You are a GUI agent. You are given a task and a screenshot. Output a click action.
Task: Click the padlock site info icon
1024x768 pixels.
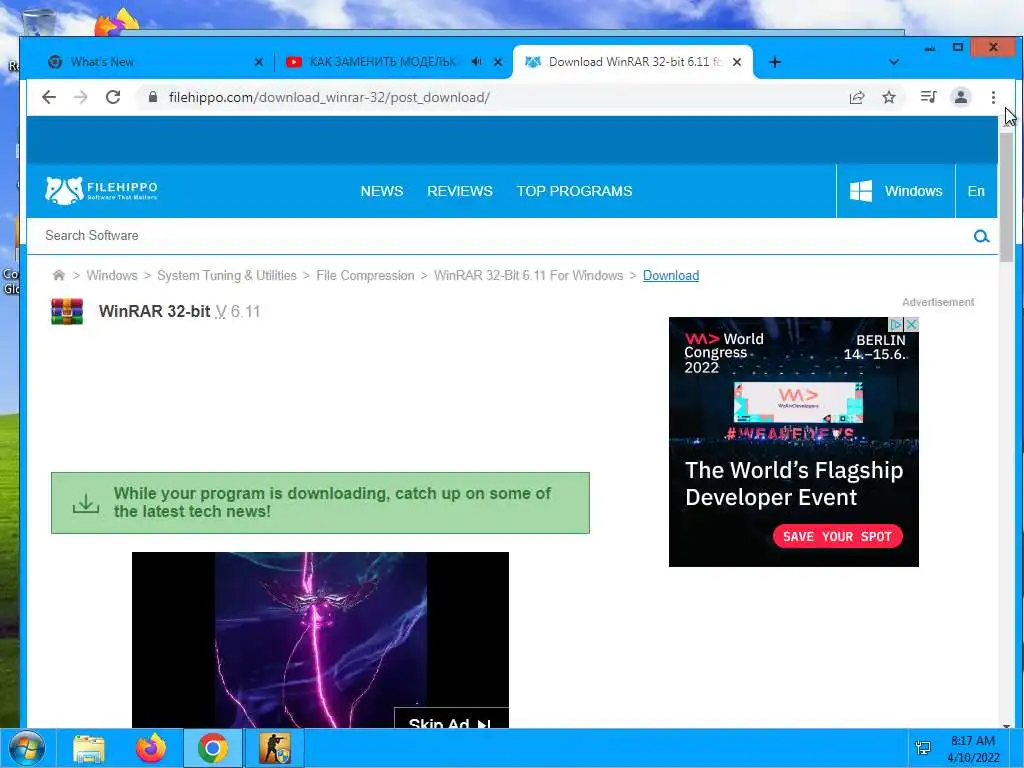click(x=153, y=97)
